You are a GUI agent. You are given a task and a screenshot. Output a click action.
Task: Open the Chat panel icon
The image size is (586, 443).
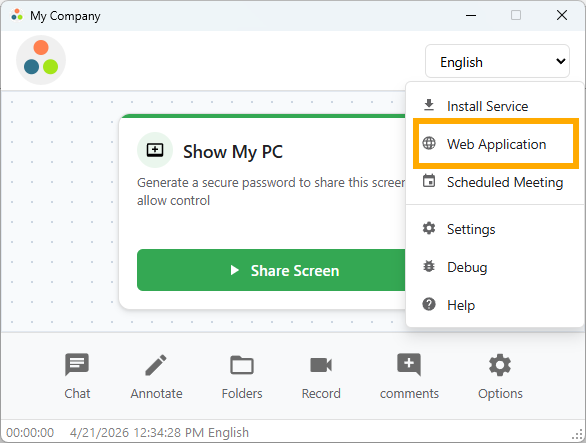tap(77, 365)
